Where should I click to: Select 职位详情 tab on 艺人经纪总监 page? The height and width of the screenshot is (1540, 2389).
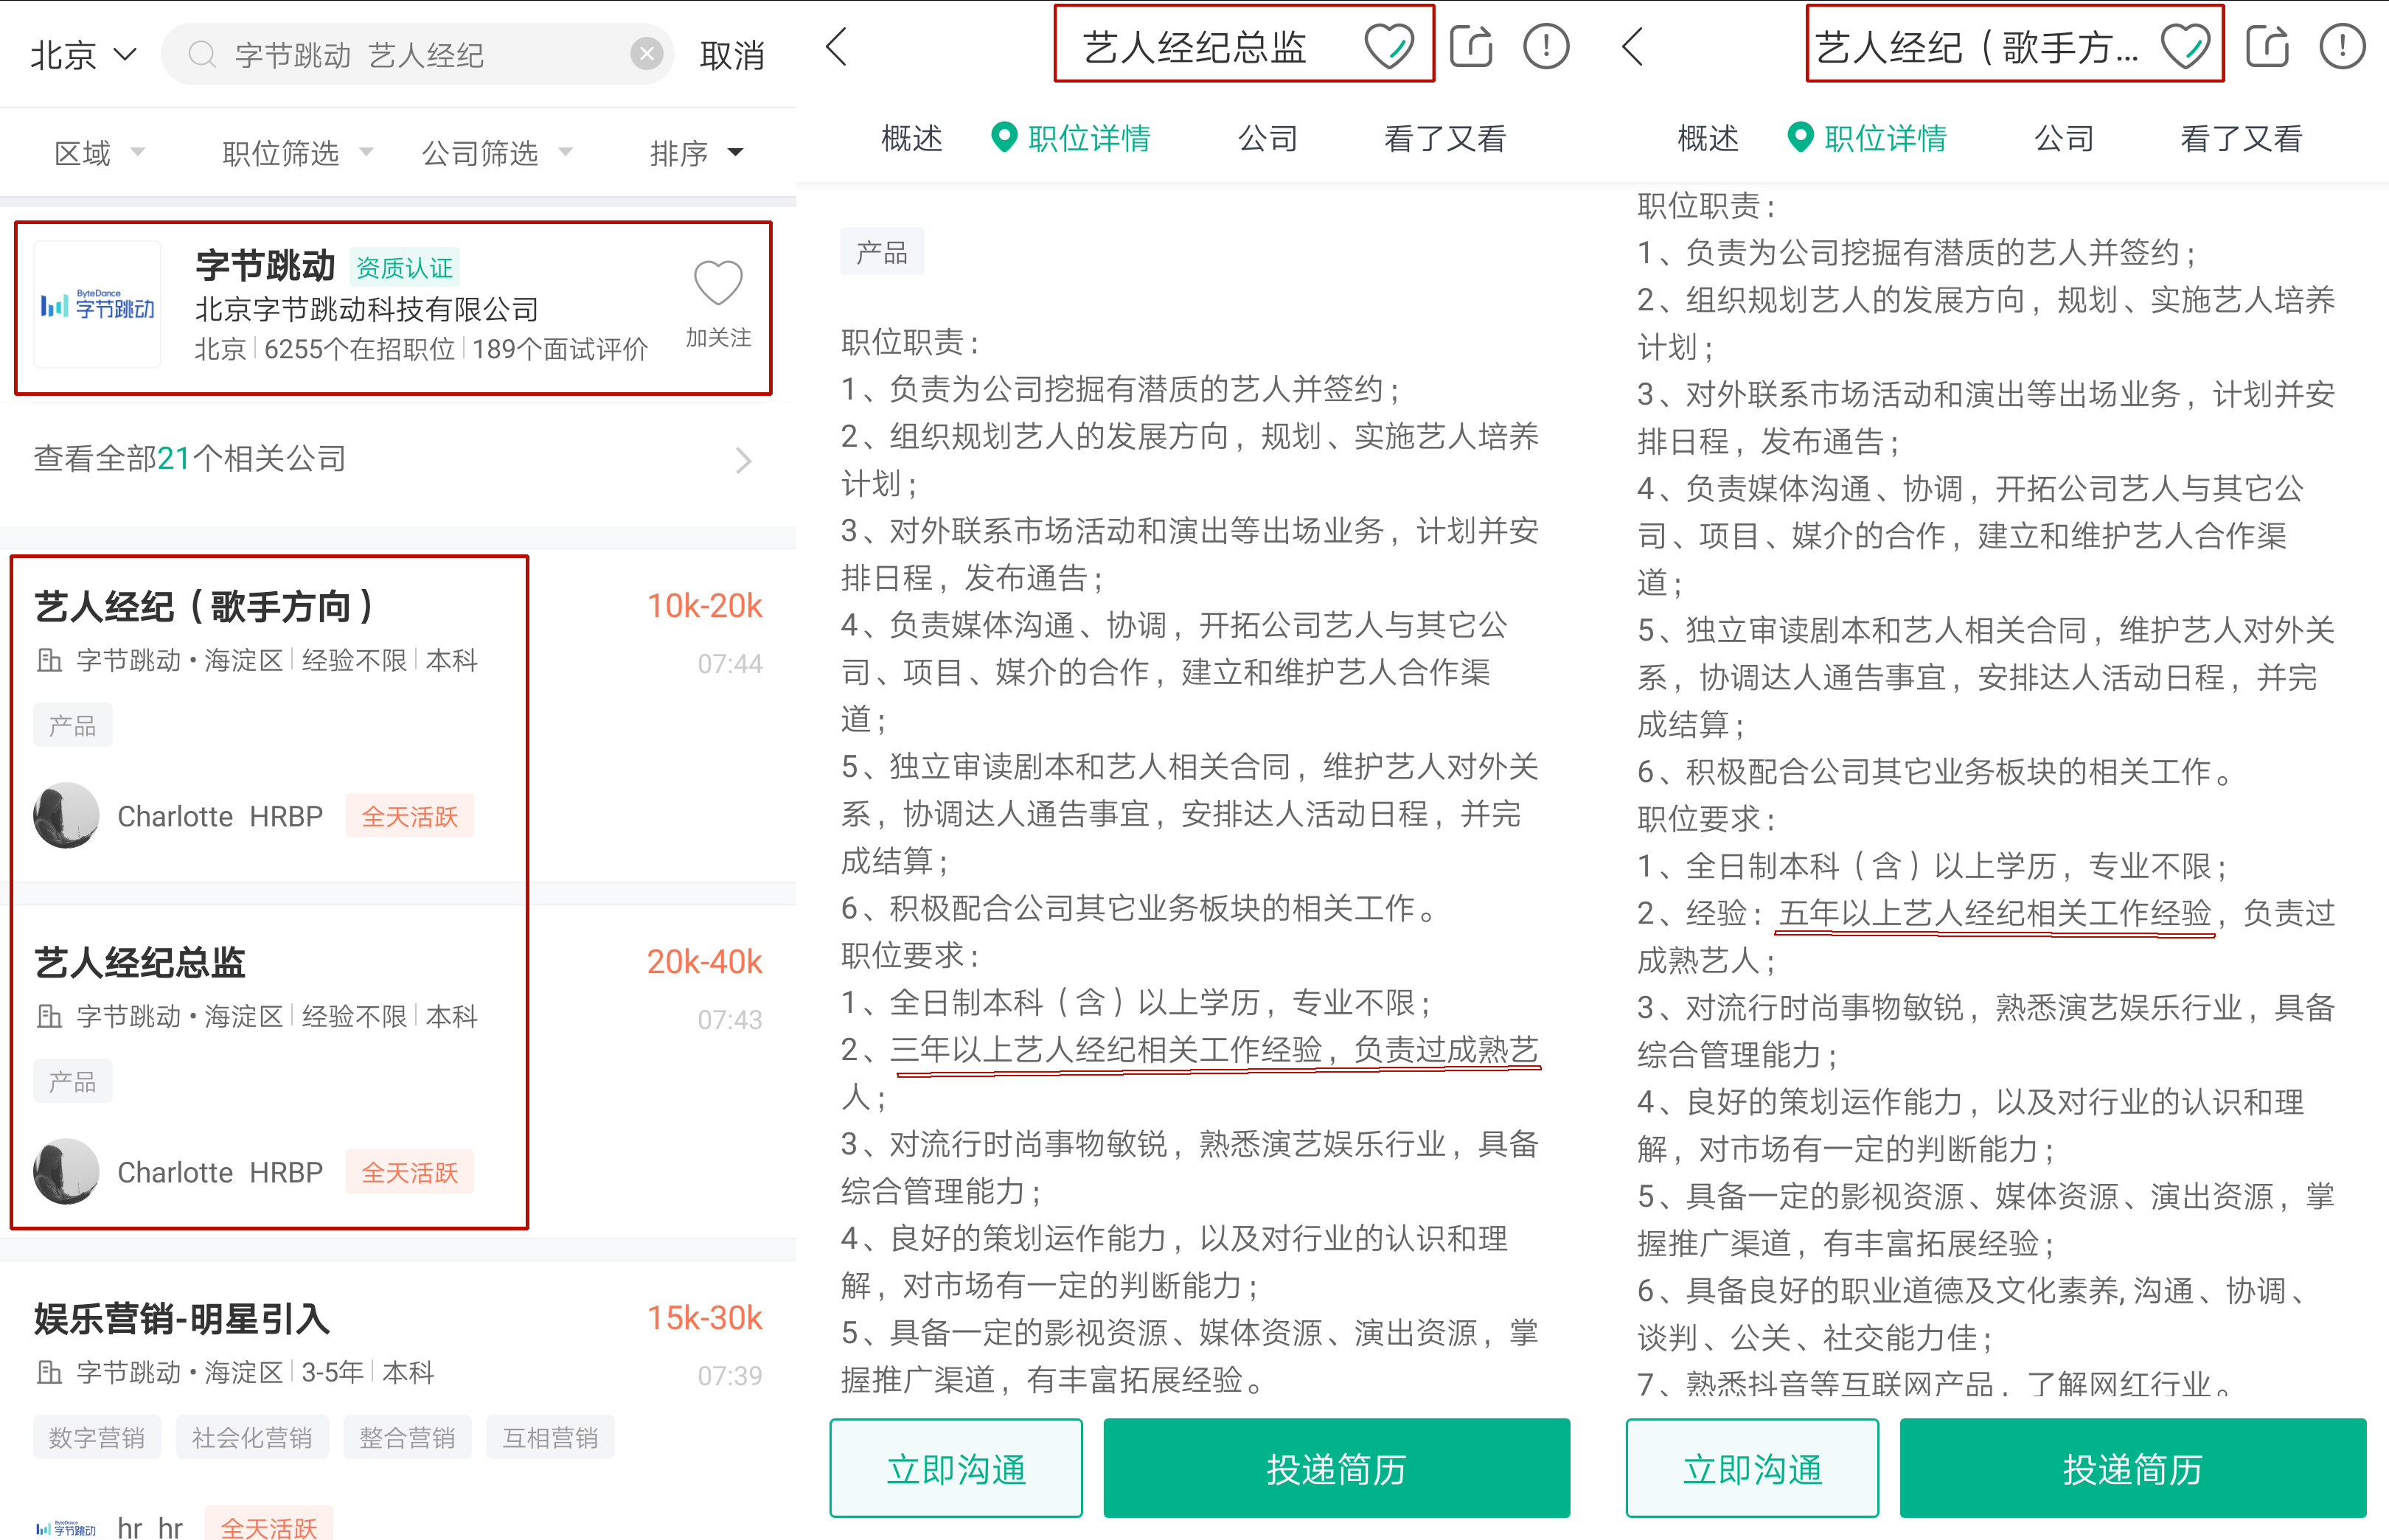(x=1071, y=138)
